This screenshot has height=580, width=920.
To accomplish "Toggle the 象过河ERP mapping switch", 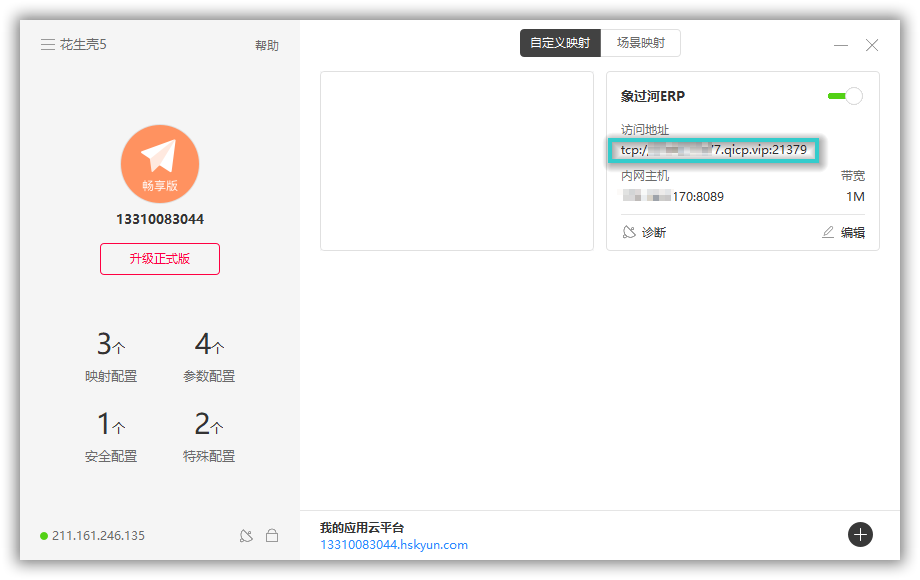I will [x=845, y=96].
